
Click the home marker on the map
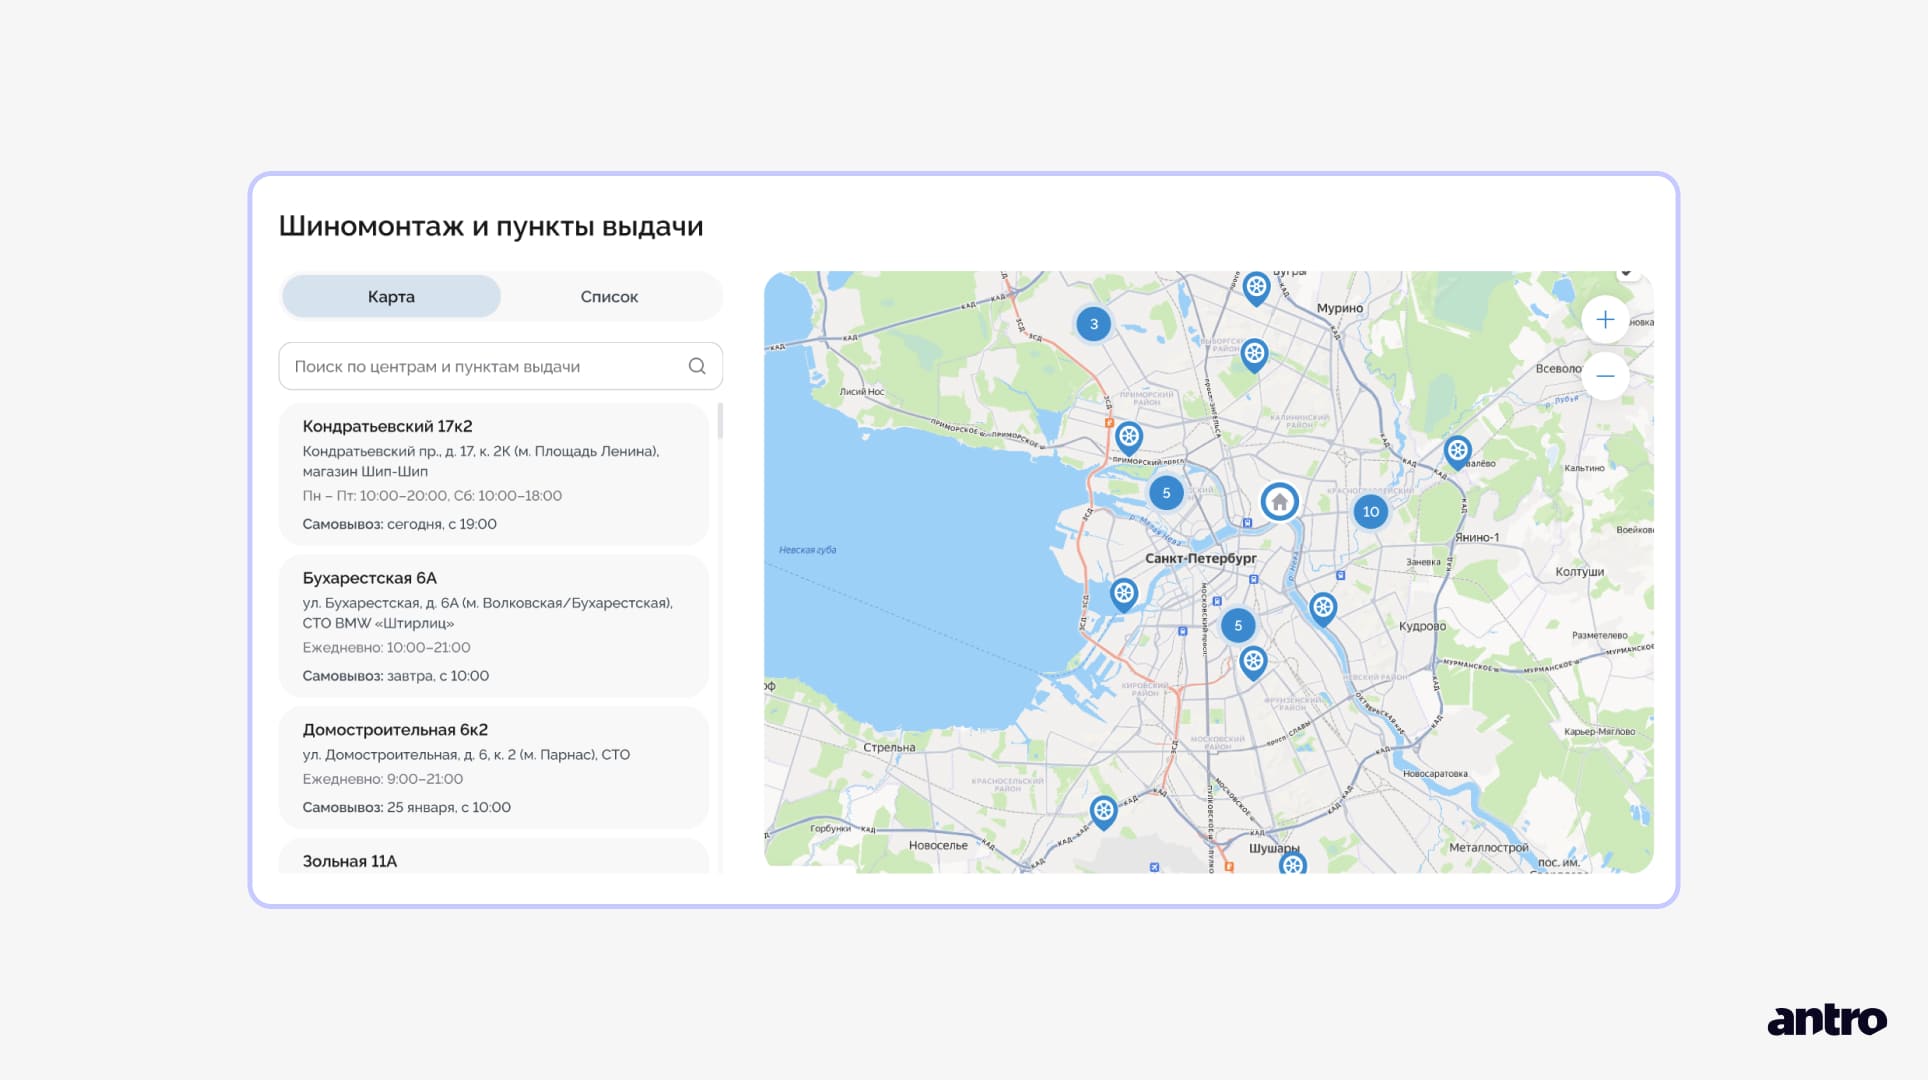coord(1279,501)
